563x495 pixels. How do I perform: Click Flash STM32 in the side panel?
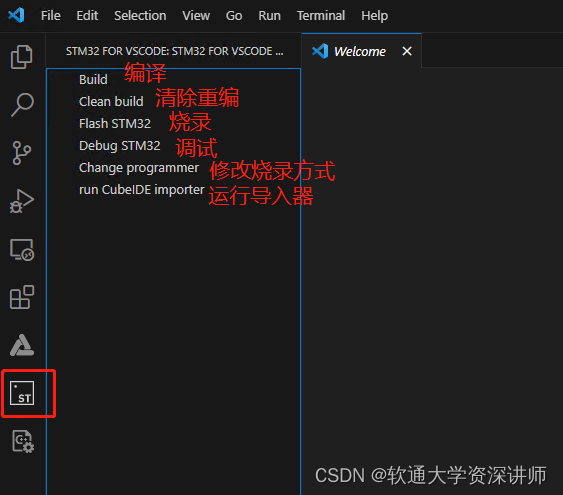click(115, 123)
